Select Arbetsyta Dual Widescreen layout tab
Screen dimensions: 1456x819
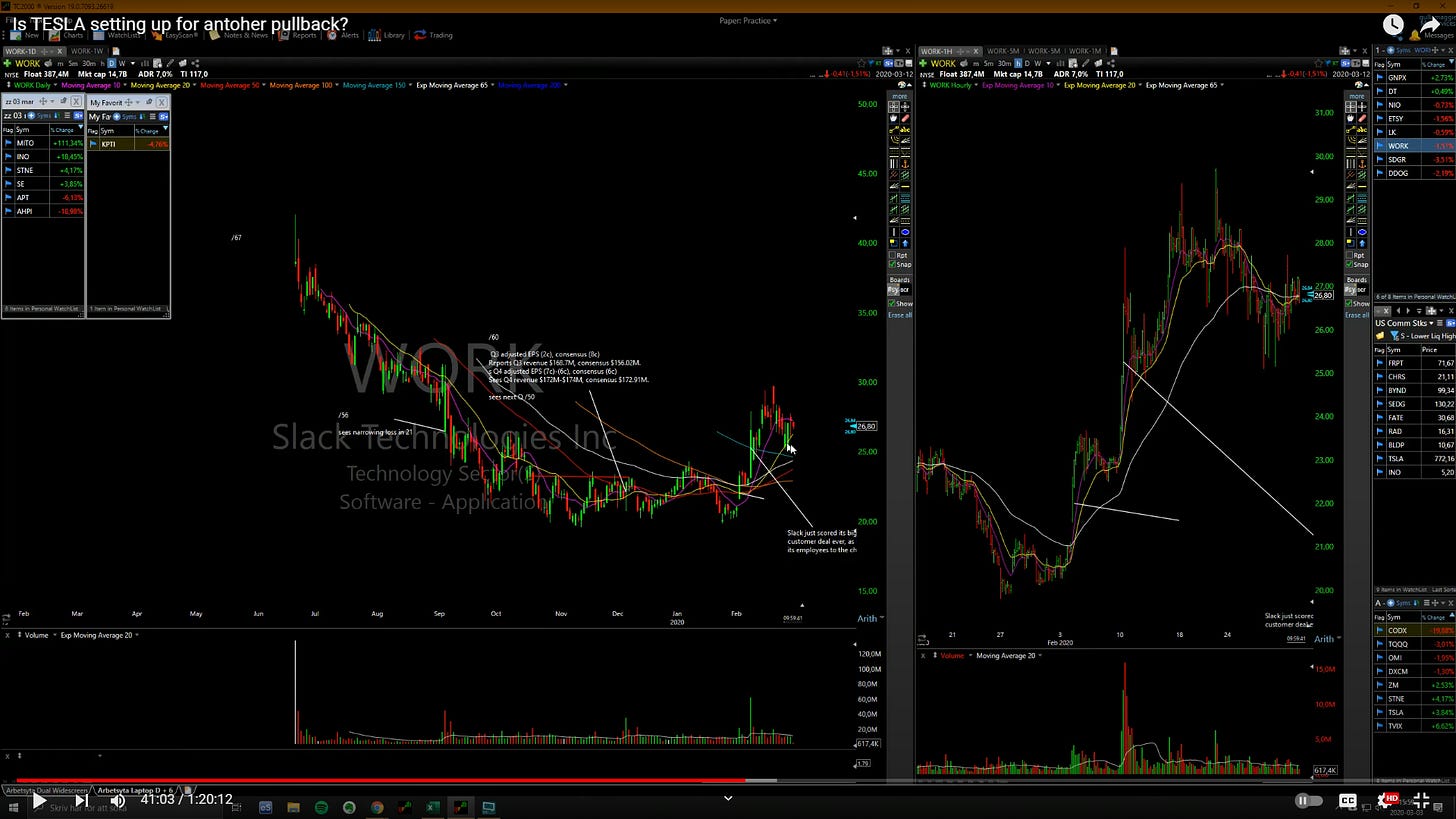46,790
